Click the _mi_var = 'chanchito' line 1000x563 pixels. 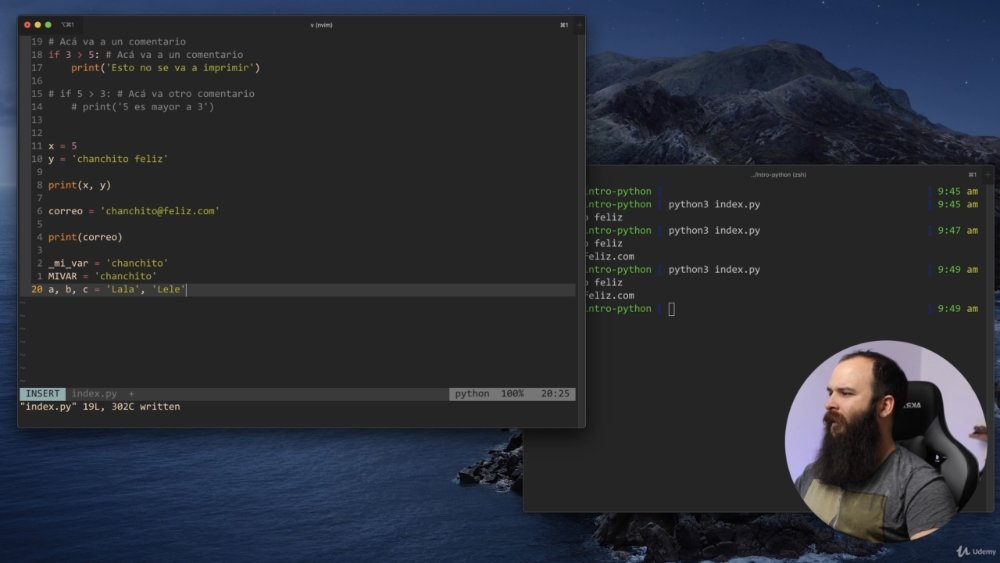(108, 263)
